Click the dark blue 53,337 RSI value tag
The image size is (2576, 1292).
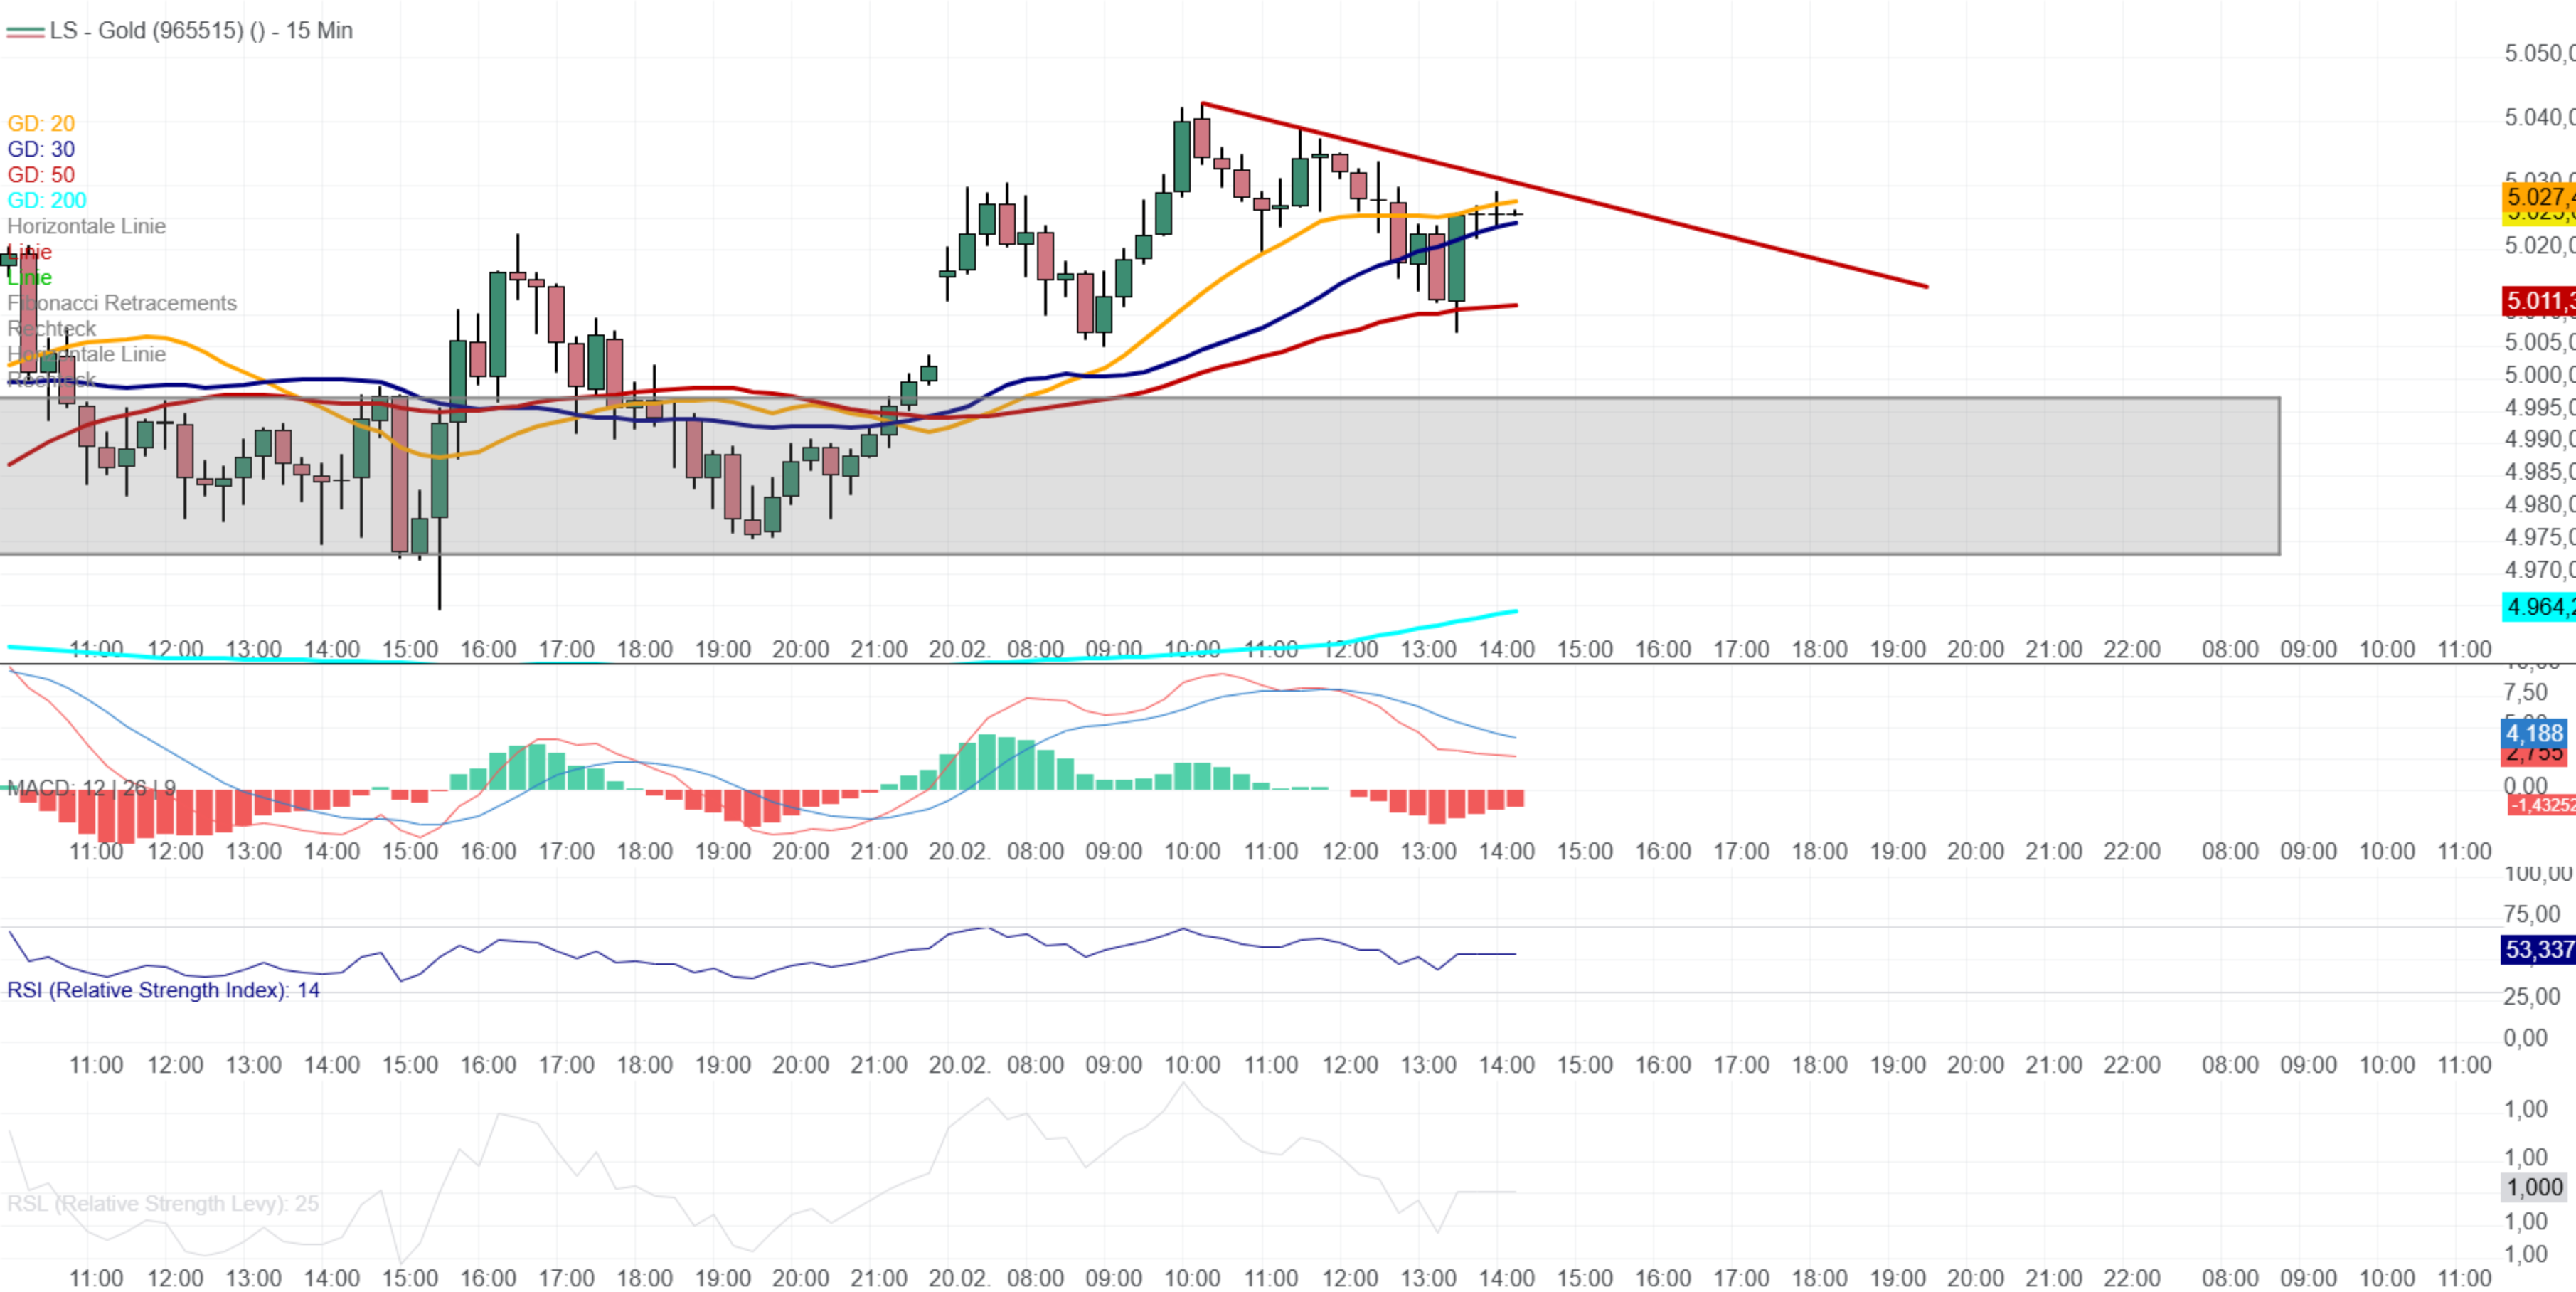coord(2537,949)
